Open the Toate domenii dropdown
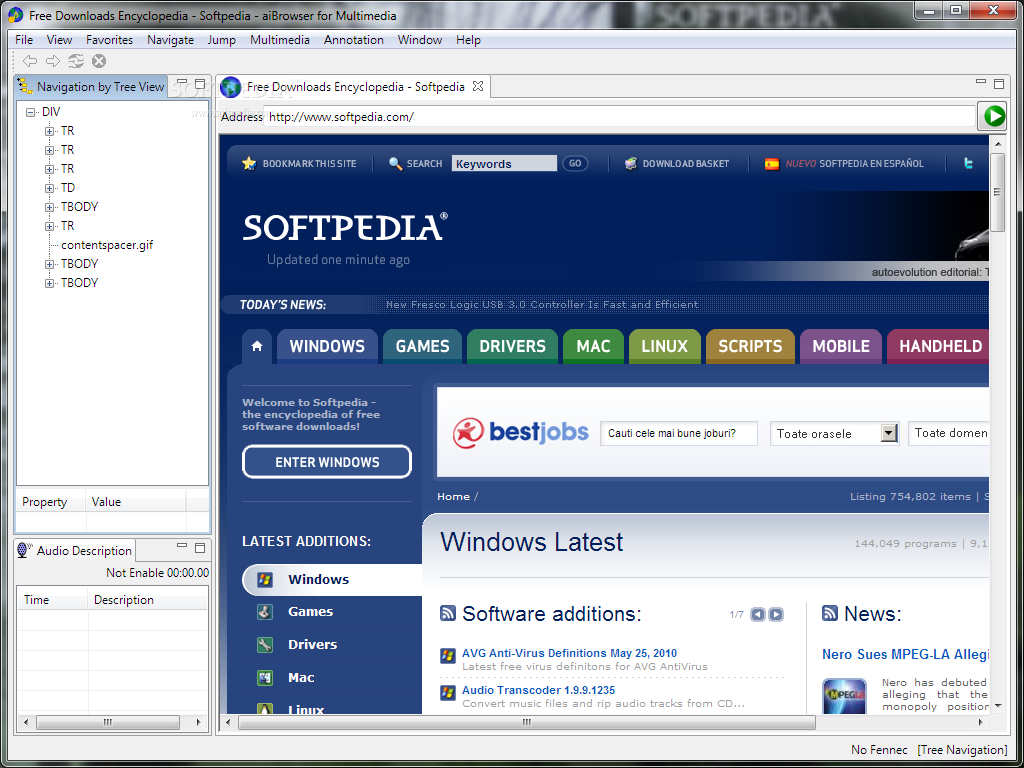1024x768 pixels. (949, 433)
